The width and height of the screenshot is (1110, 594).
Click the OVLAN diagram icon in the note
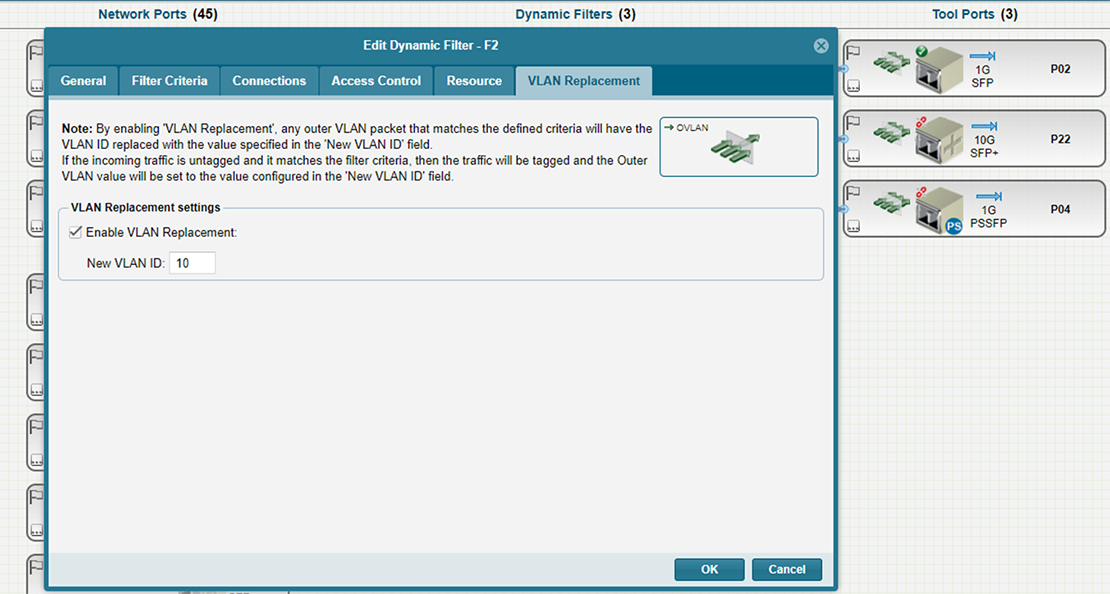click(739, 148)
